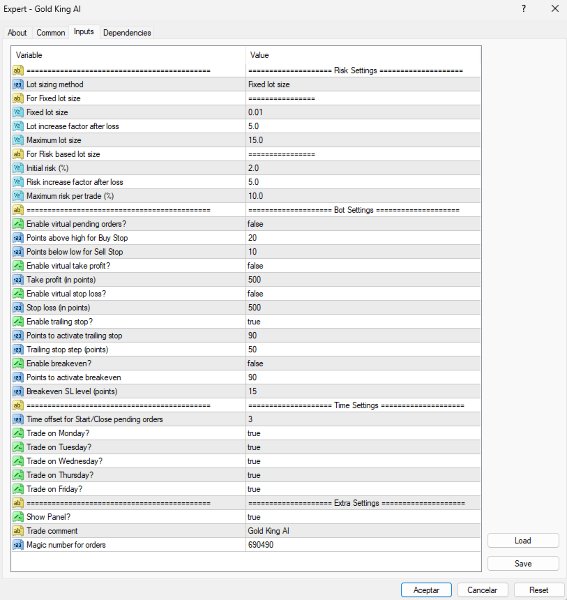
Task: Open the Enable virtual take profit? value list
Action: coord(363,266)
